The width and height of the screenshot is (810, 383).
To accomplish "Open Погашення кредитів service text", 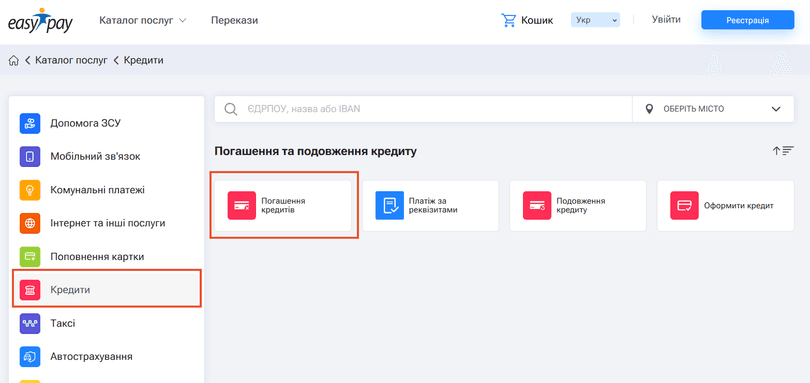I will pyautogui.click(x=283, y=206).
